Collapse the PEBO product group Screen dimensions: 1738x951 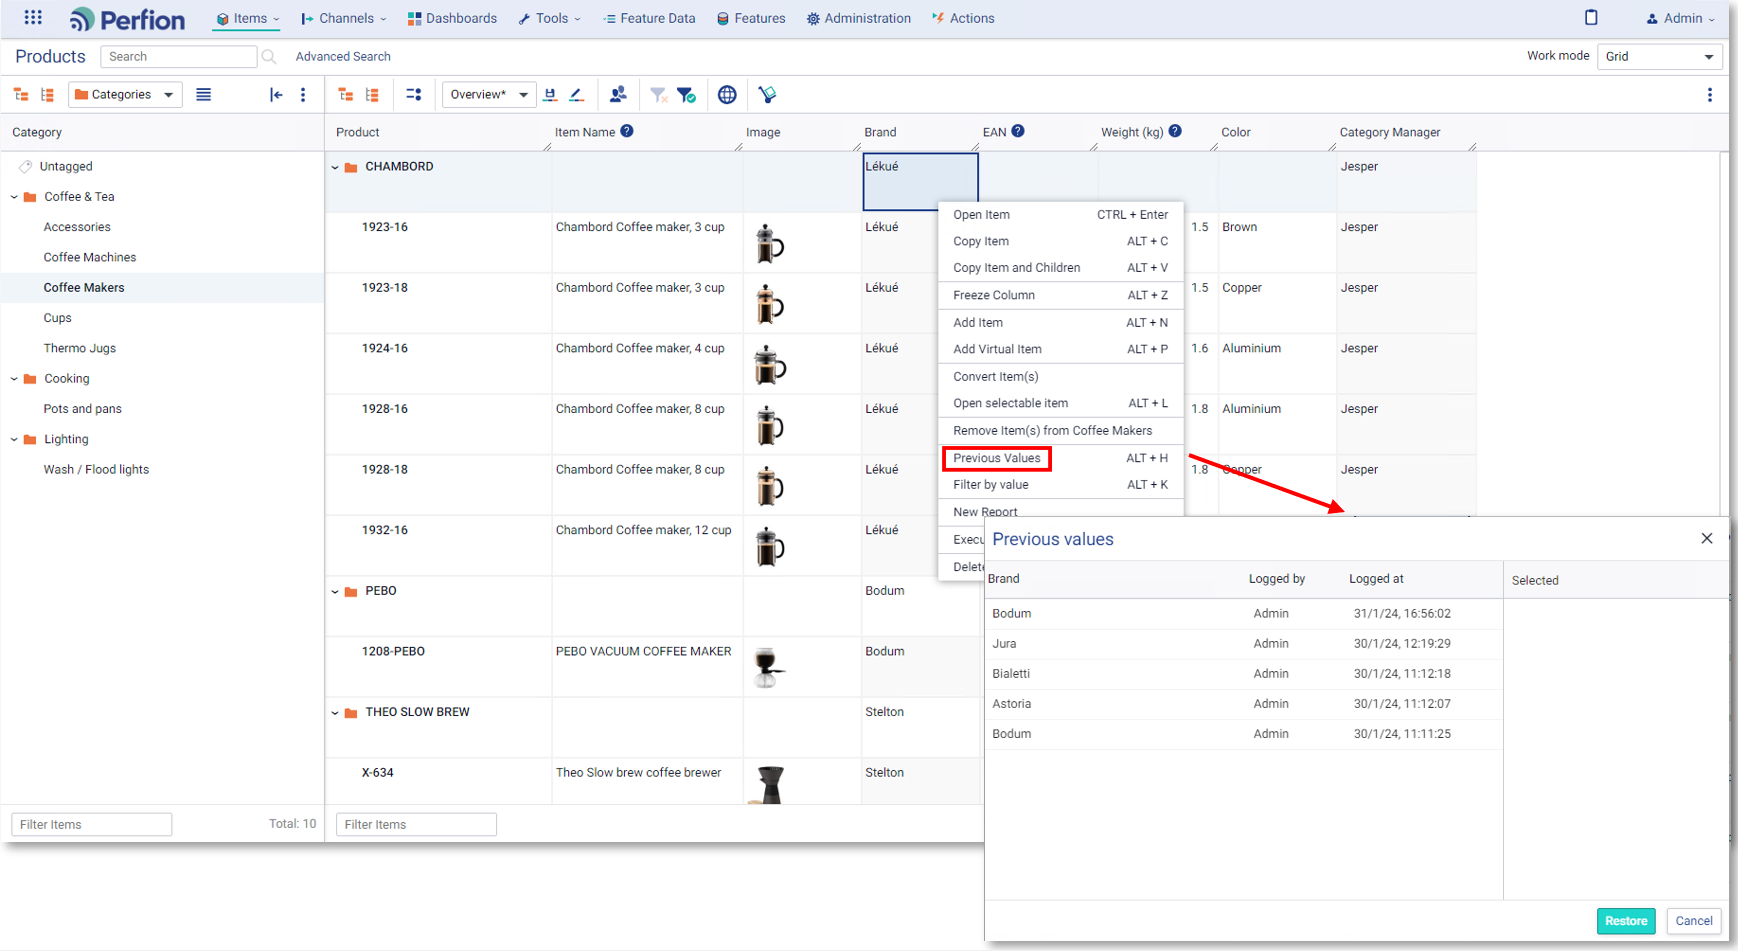click(335, 591)
